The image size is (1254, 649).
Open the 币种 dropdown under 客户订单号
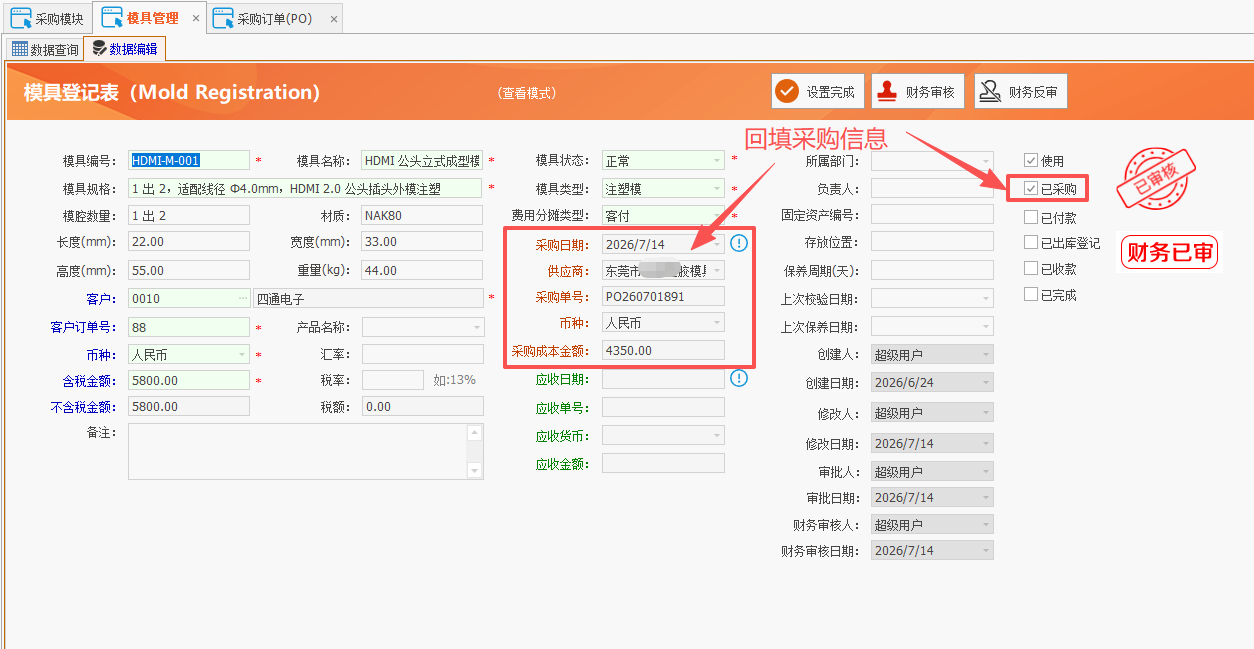pyautogui.click(x=242, y=354)
